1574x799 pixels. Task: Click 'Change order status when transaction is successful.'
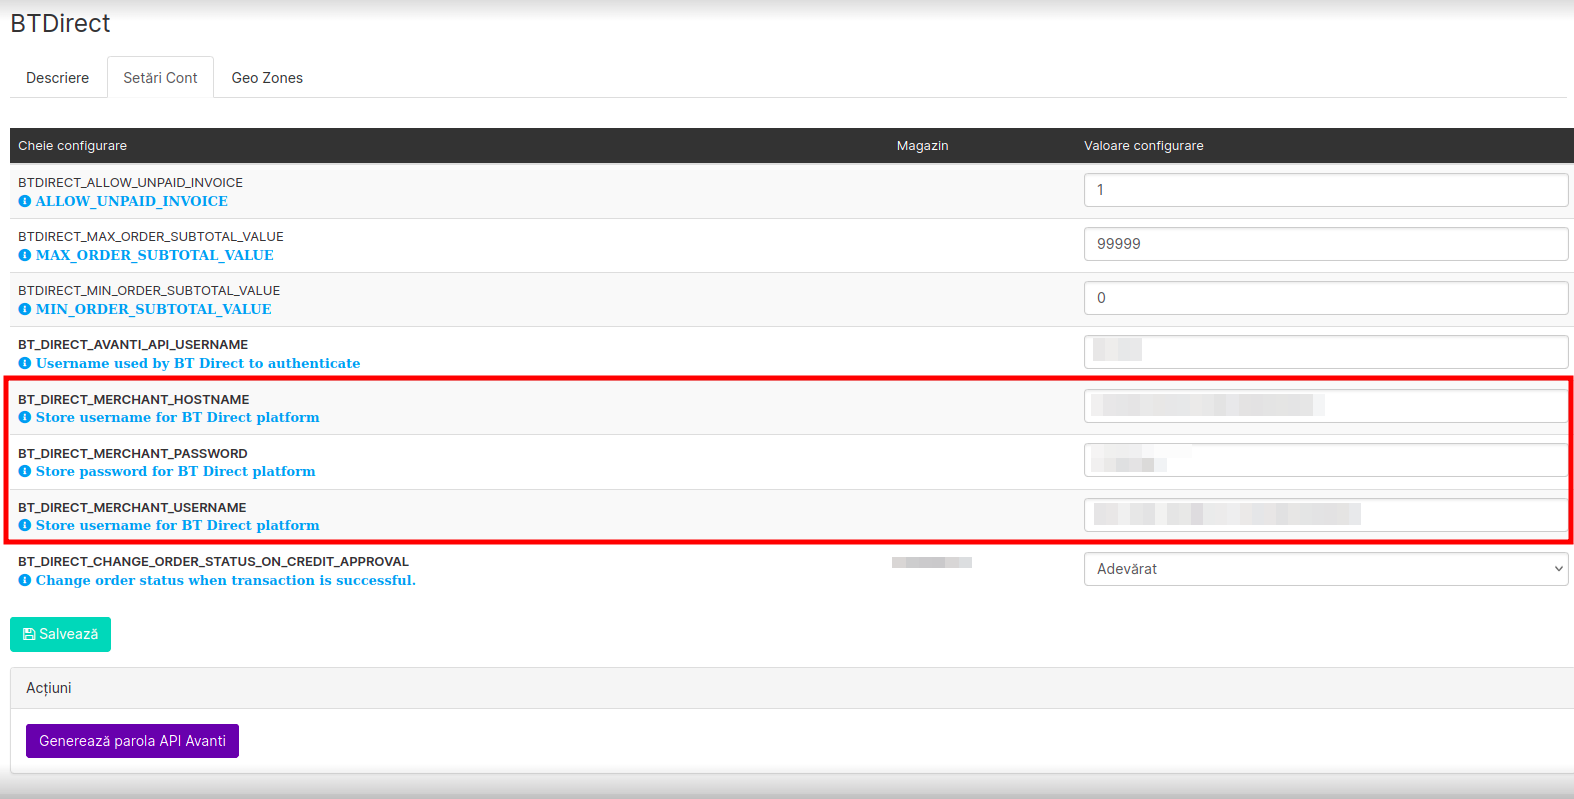226,580
